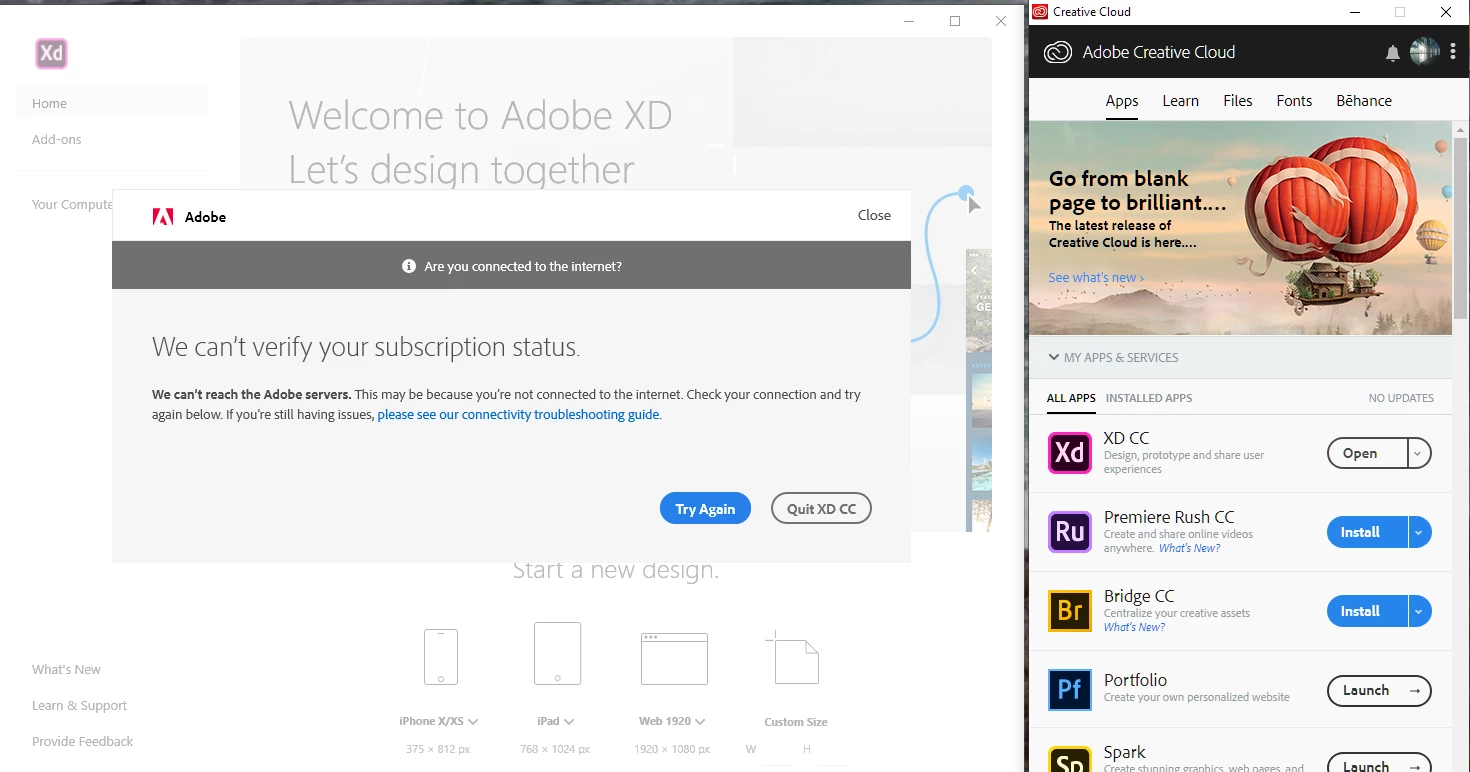Select Home in the XD sidebar
Viewport: 1470px width, 772px height.
(x=112, y=103)
